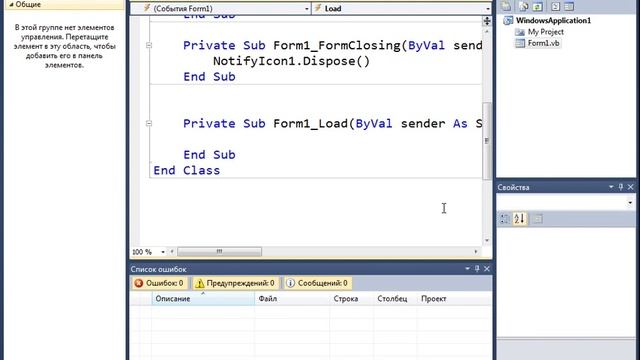Open the object selector dropdown in Свойства panel
This screenshot has height=360, width=640.
click(x=630, y=202)
